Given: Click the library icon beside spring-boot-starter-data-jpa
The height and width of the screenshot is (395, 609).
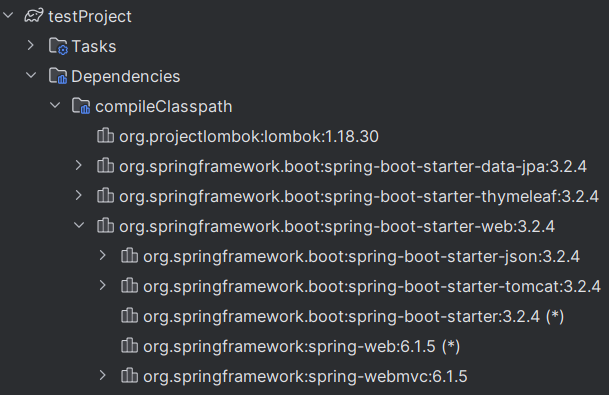Looking at the screenshot, I should pyautogui.click(x=105, y=165).
